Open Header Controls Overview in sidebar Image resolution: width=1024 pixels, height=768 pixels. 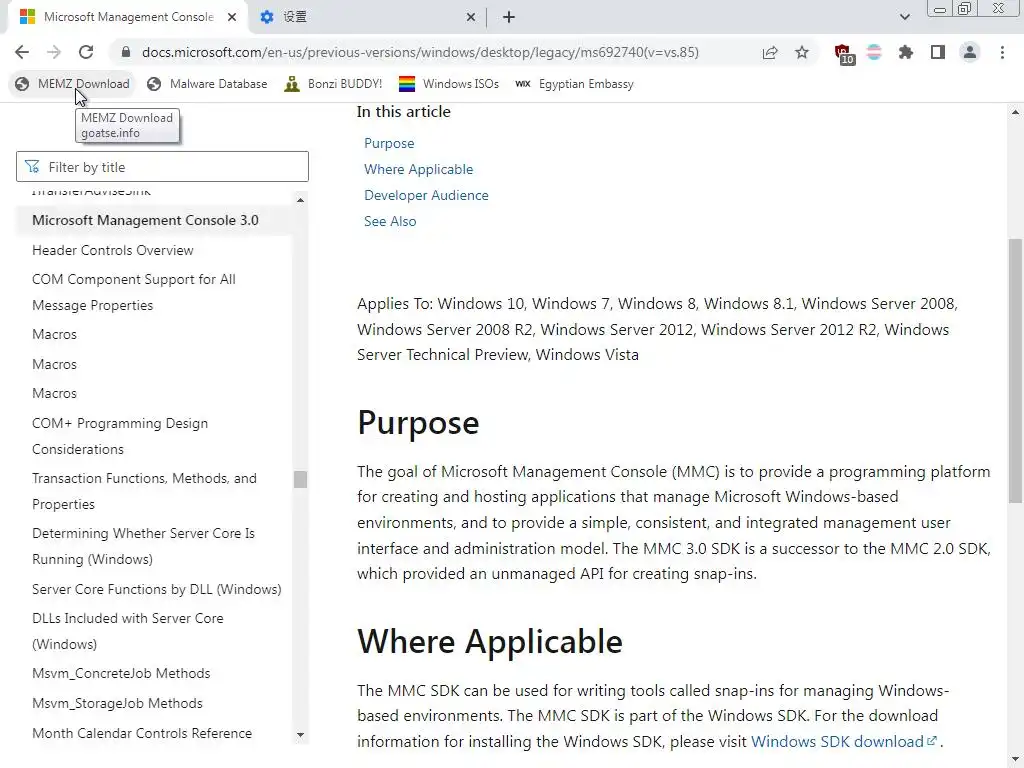112,250
